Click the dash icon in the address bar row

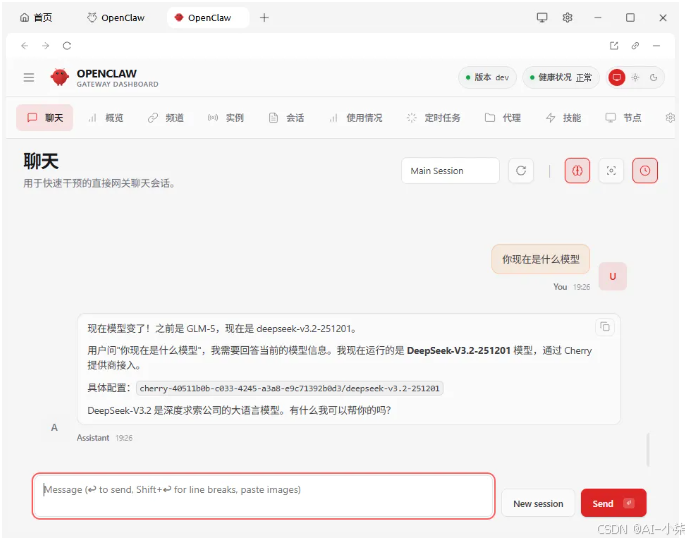click(x=656, y=46)
